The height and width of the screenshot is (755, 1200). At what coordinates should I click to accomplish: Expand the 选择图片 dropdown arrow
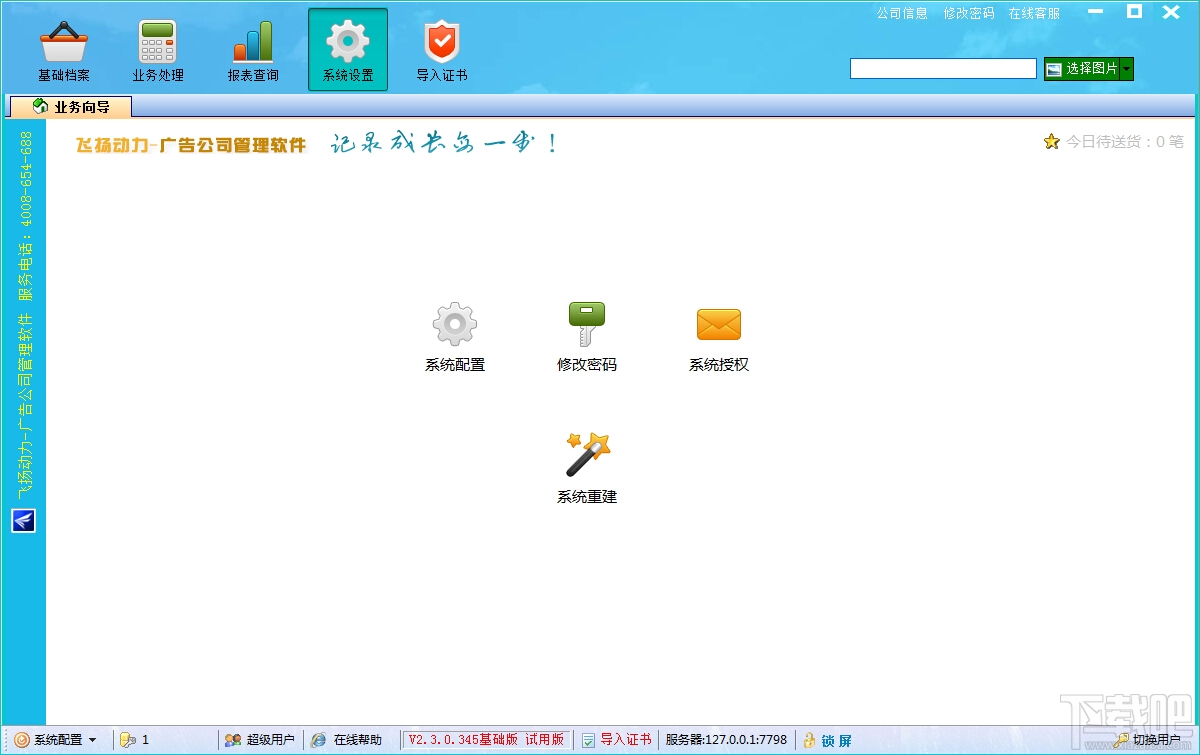coord(1127,68)
